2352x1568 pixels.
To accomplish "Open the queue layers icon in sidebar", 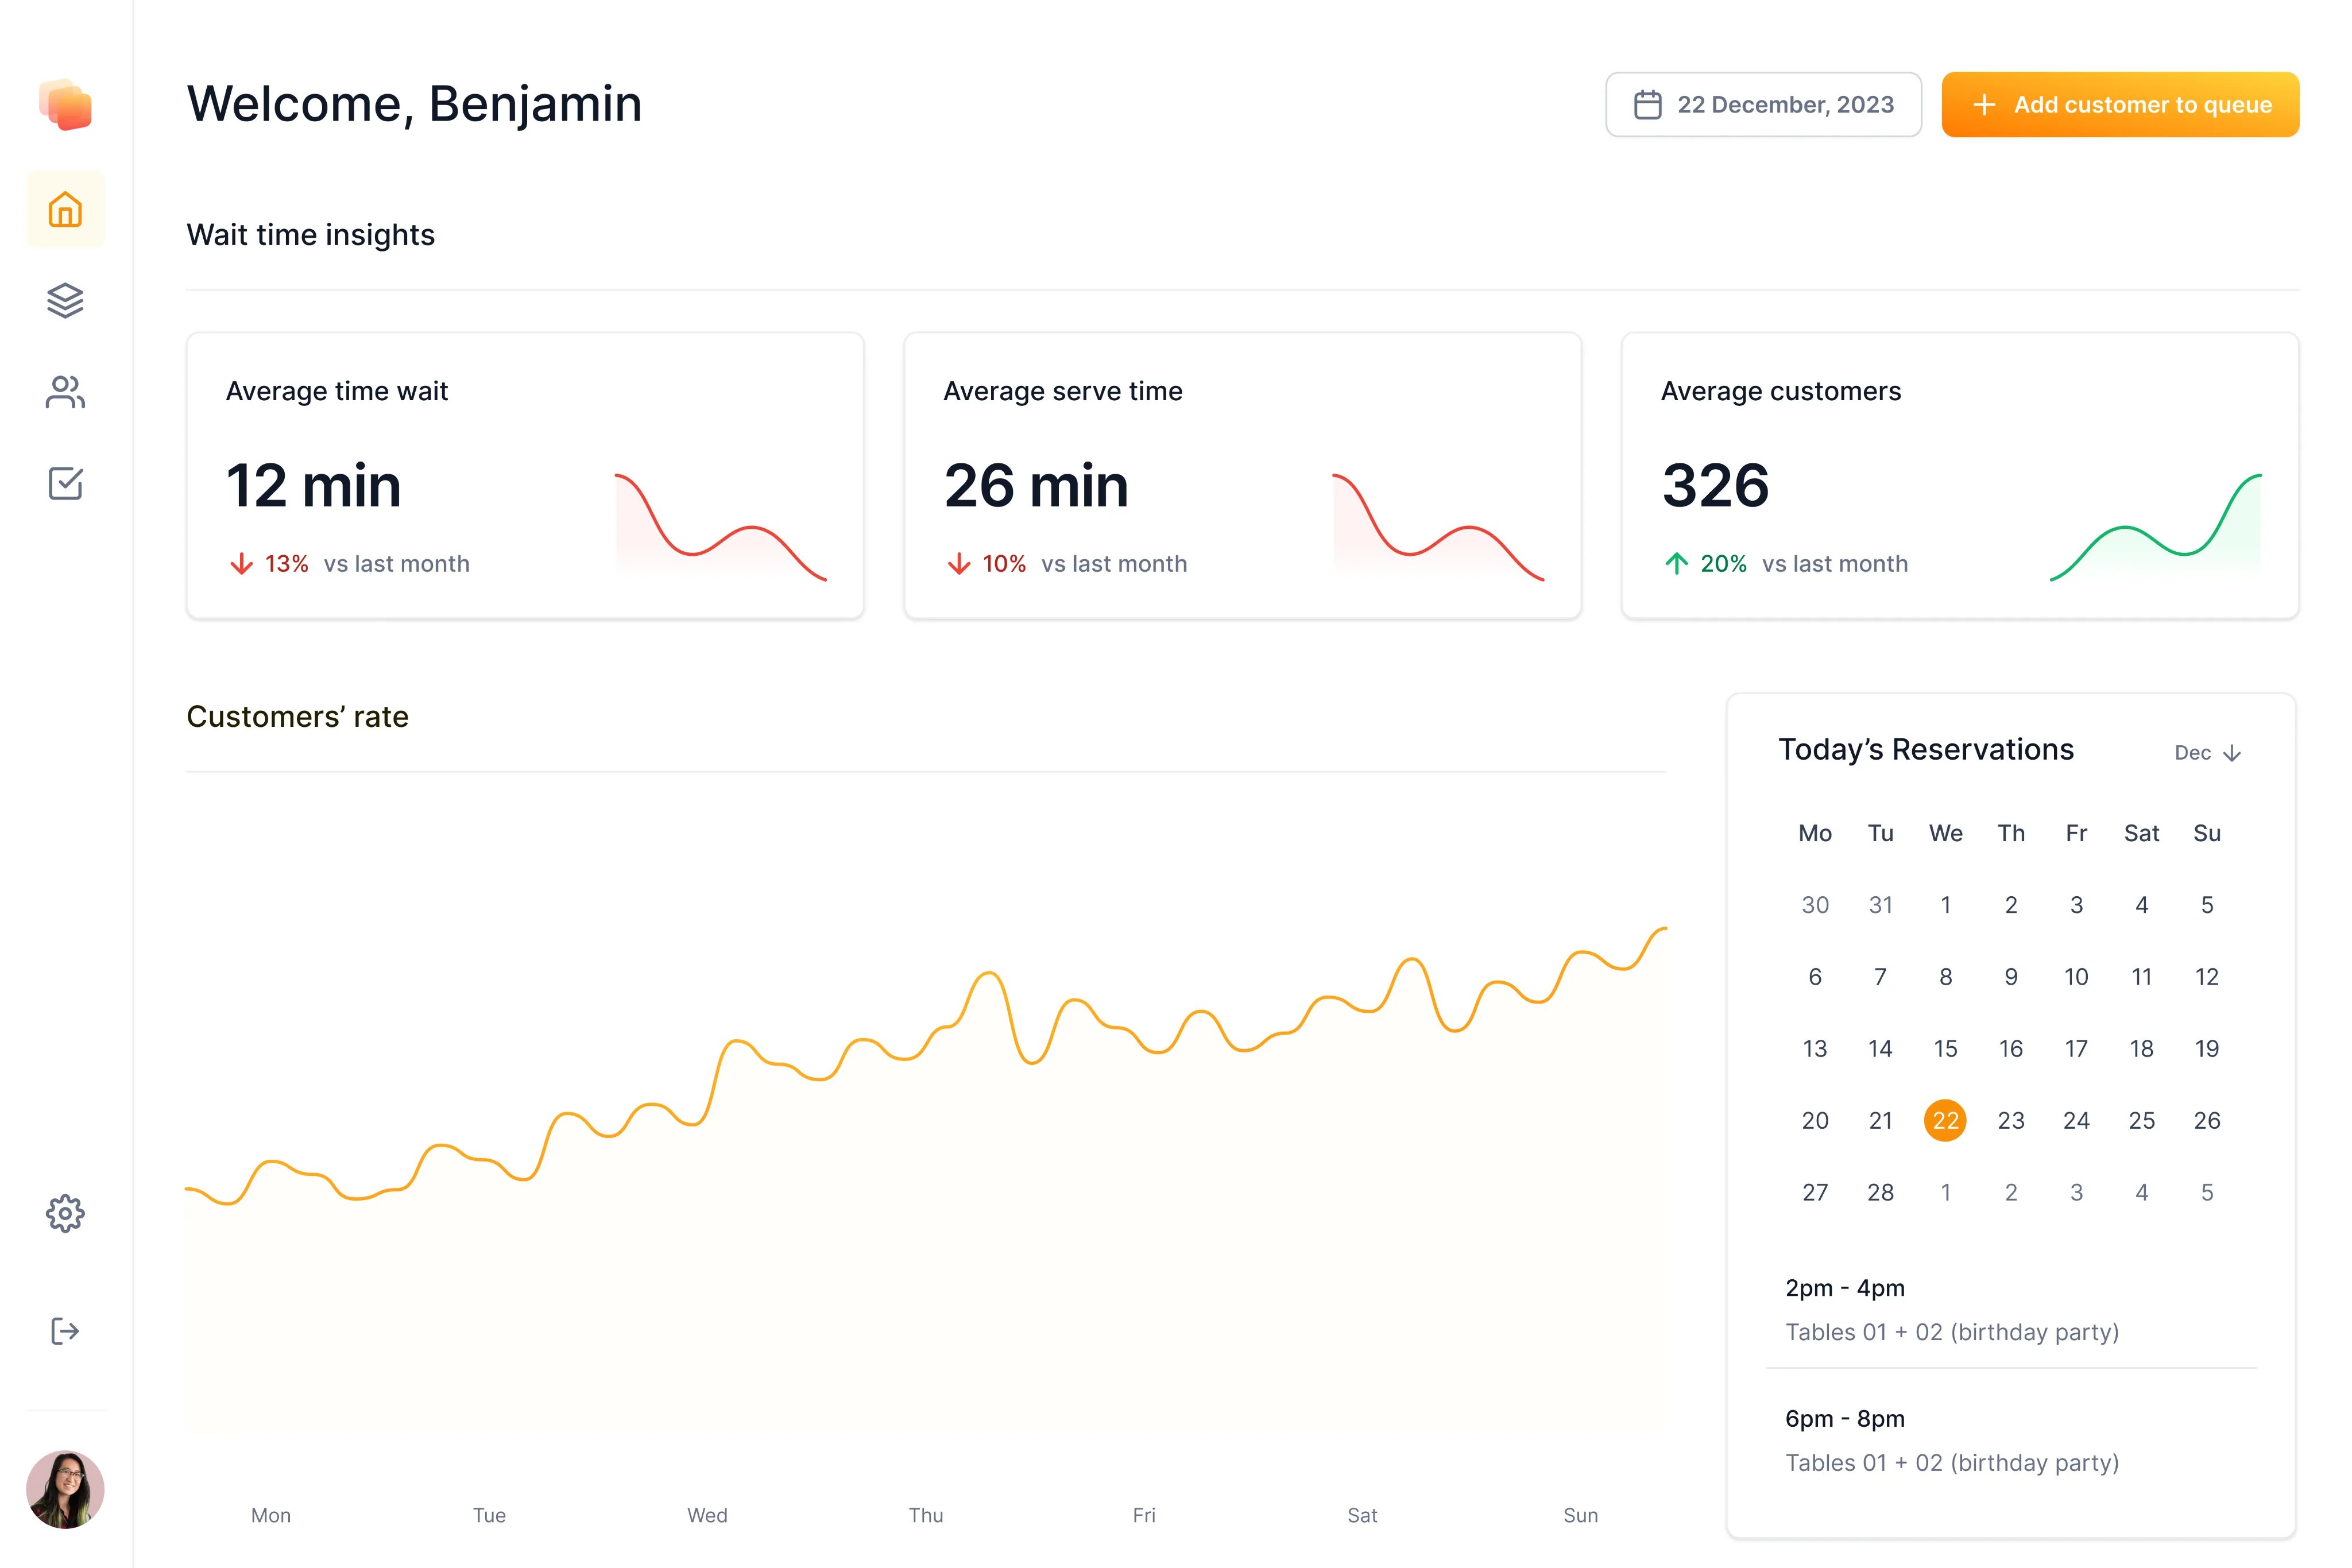I will [65, 300].
